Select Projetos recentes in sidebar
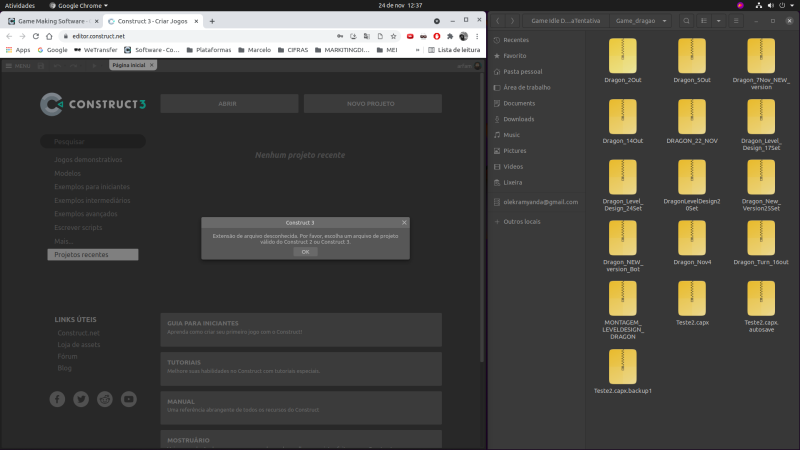This screenshot has width=800, height=450. tap(93, 255)
